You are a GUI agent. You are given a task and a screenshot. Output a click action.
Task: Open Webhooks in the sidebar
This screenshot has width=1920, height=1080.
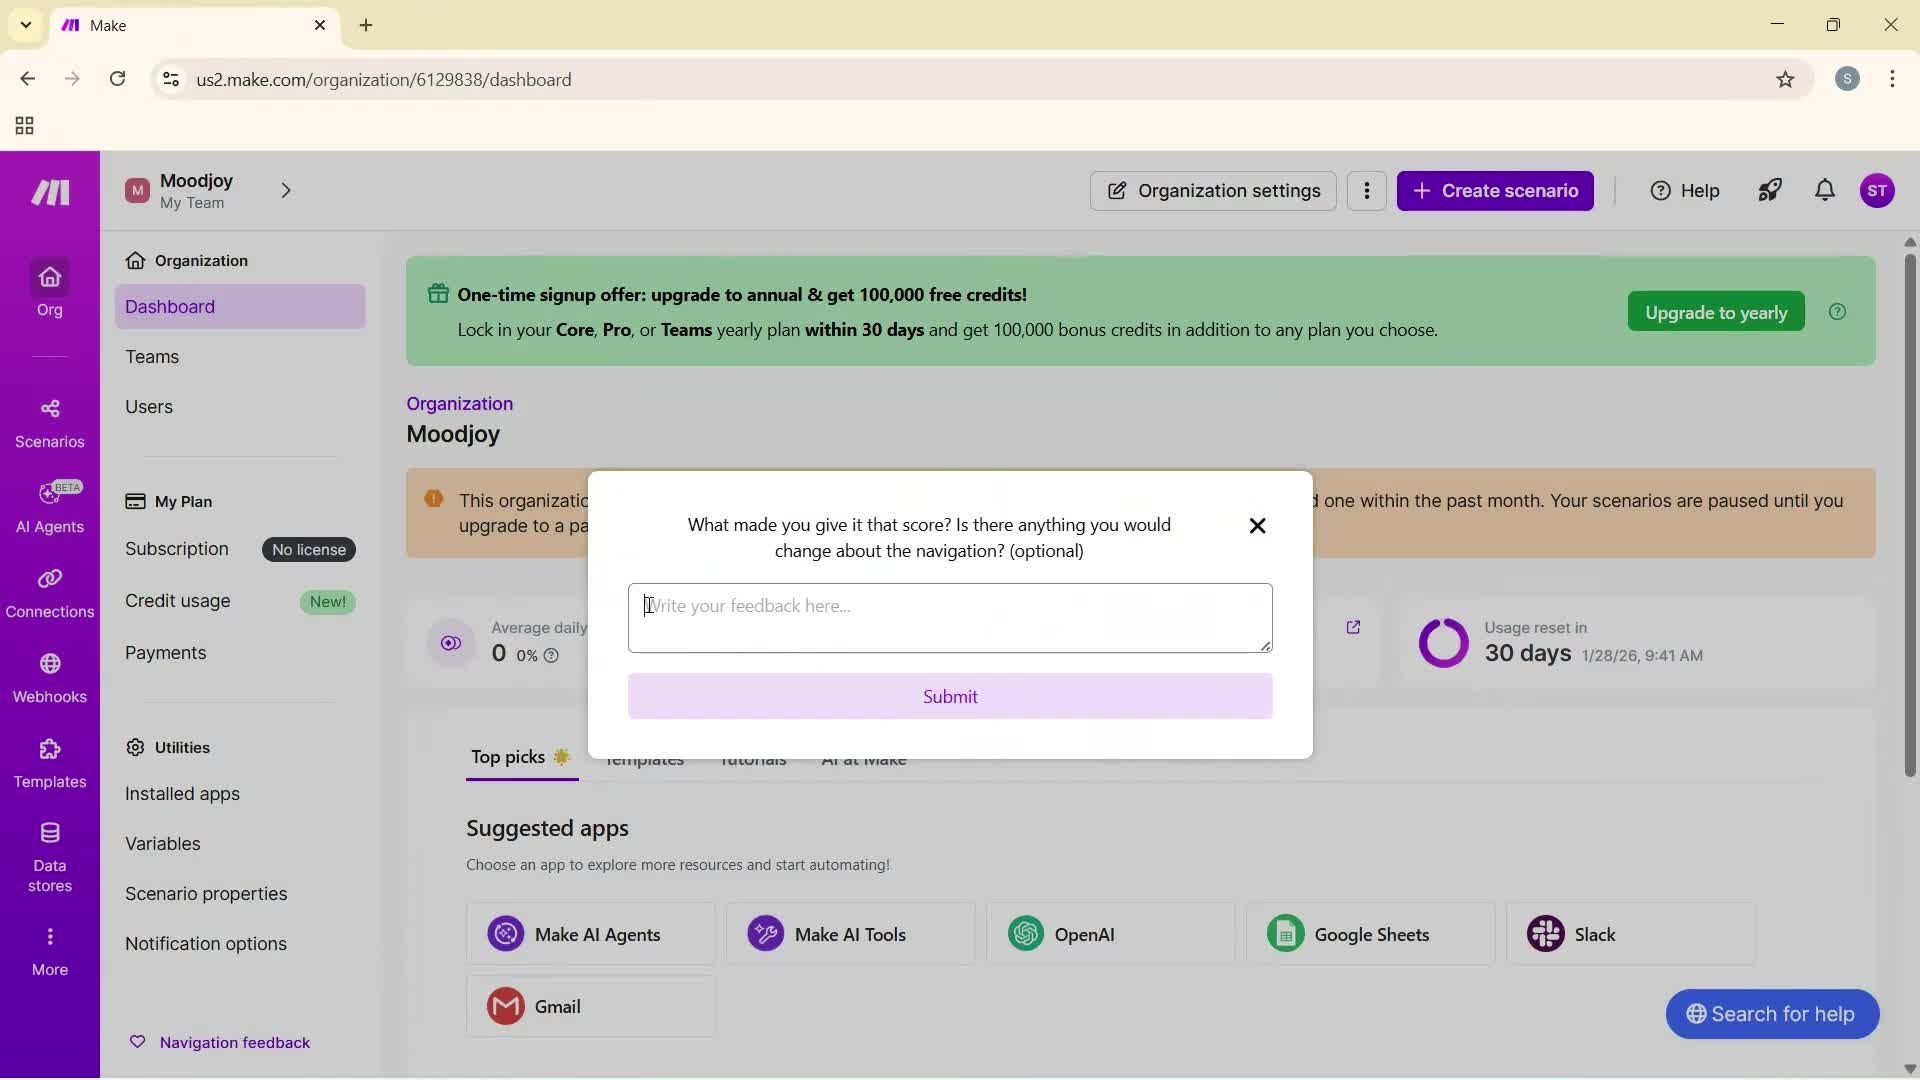(49, 680)
